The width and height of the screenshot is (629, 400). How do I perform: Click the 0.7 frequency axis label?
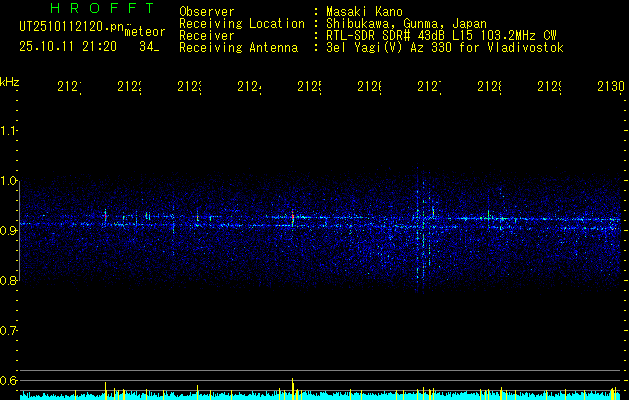point(8,331)
